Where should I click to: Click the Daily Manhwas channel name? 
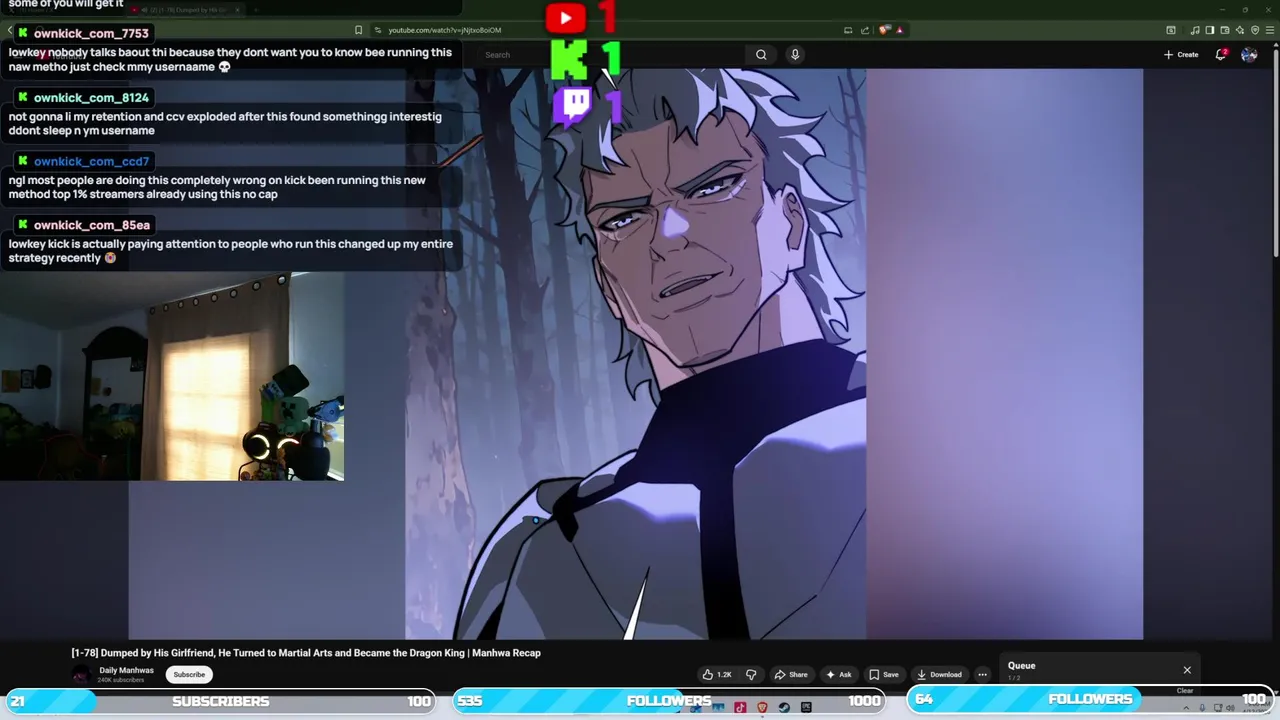coord(126,670)
